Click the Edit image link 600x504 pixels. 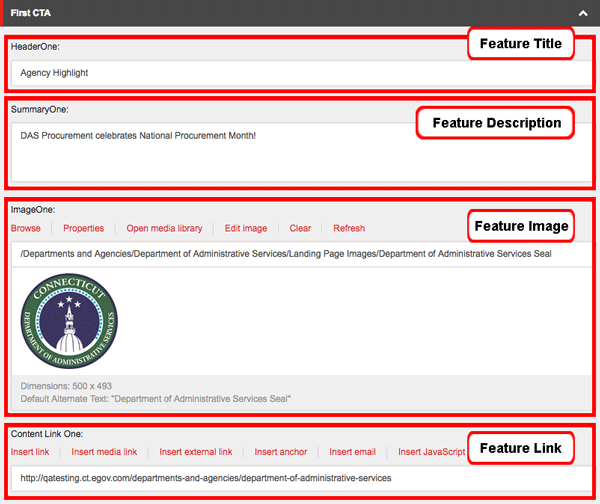click(246, 228)
